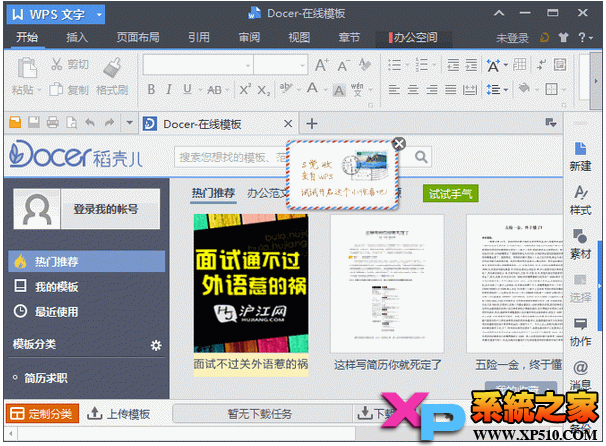Toggle Italic formatting
Viewport: 606px width, 446px height.
pyautogui.click(x=169, y=90)
